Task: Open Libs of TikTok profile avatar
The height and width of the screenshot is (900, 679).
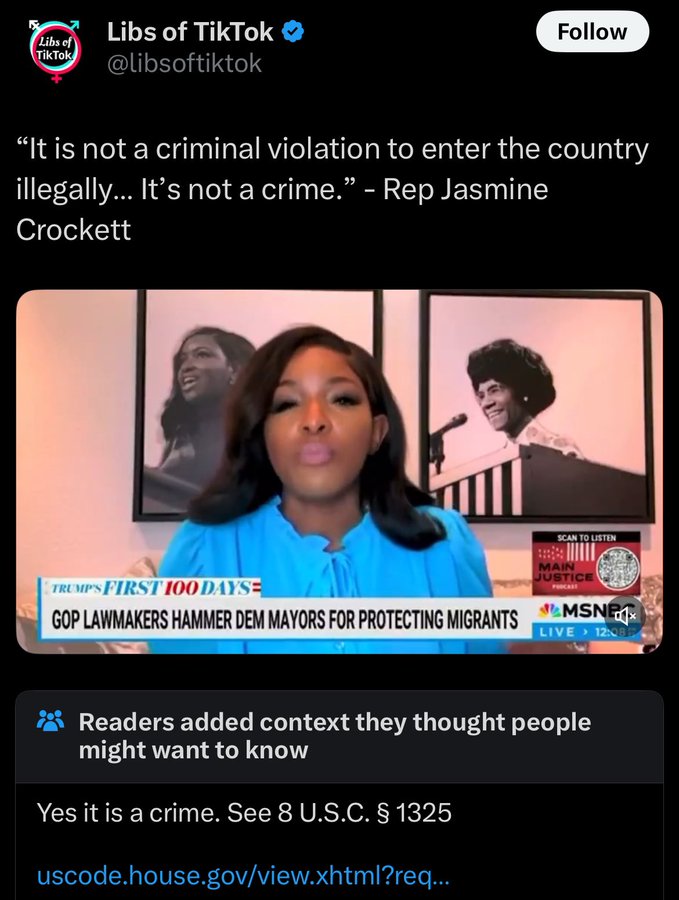Action: pyautogui.click(x=55, y=51)
